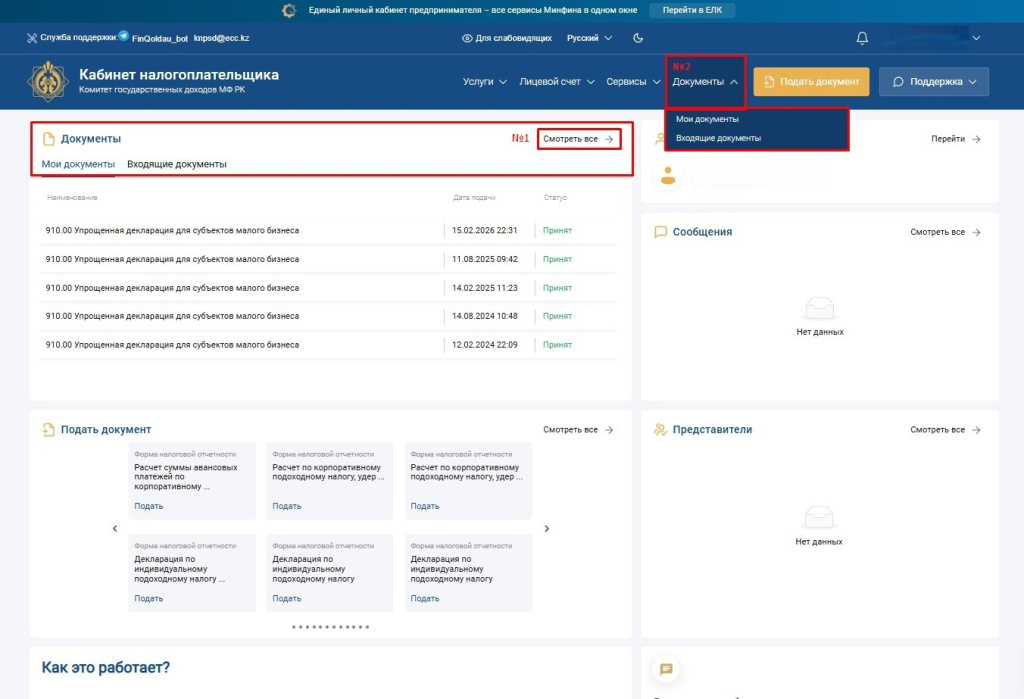Viewport: 1024px width, 699px height.
Task: Click the yellow chat bubble icon
Action: click(x=666, y=669)
